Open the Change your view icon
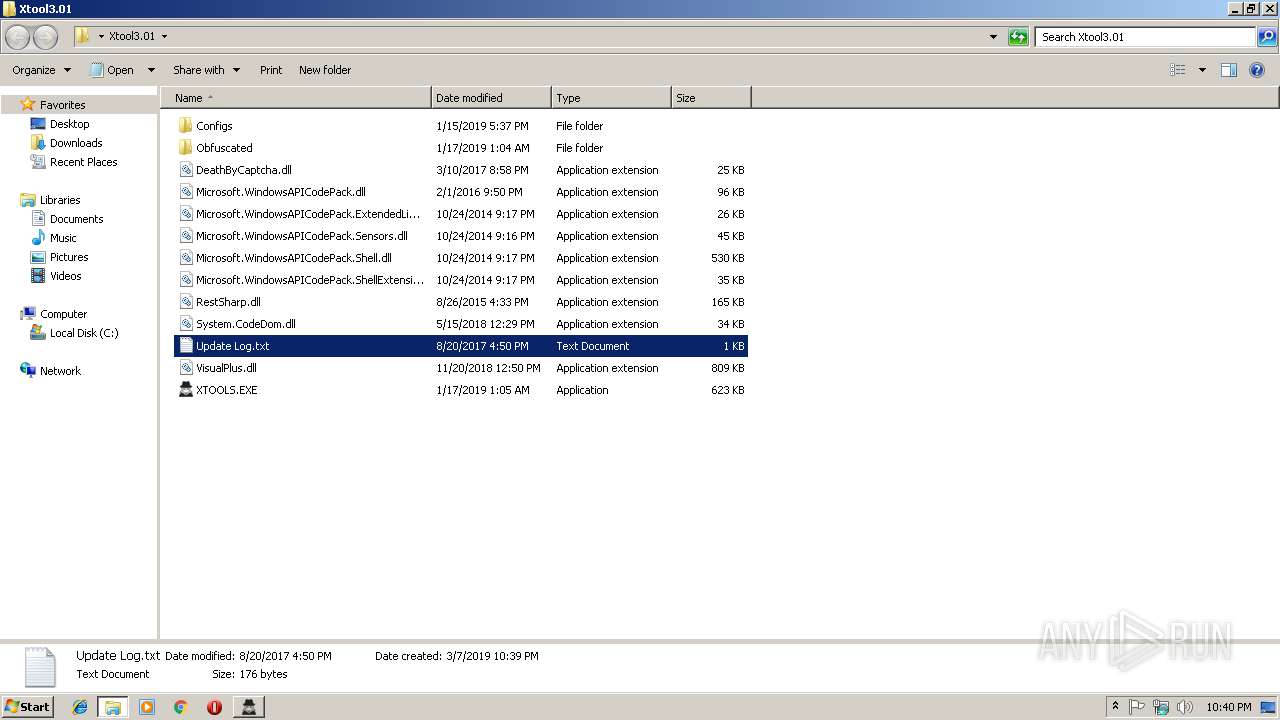Viewport: 1280px width, 720px height. click(1178, 70)
